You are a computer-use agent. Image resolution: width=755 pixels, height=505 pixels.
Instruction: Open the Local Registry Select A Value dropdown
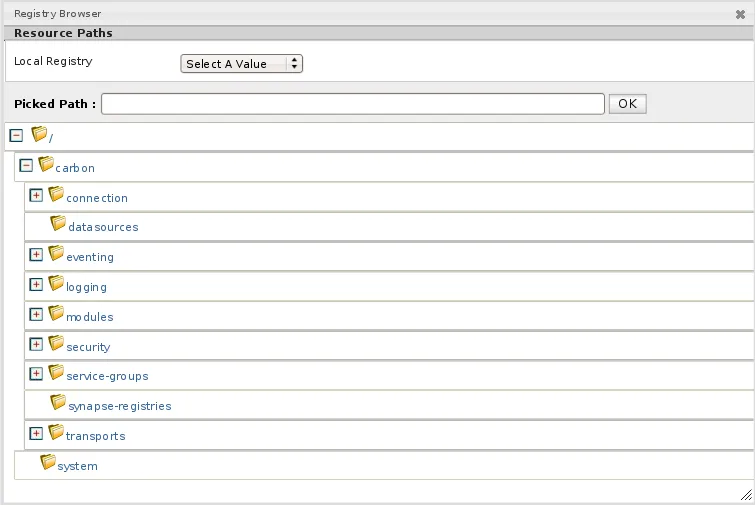pyautogui.click(x=241, y=64)
